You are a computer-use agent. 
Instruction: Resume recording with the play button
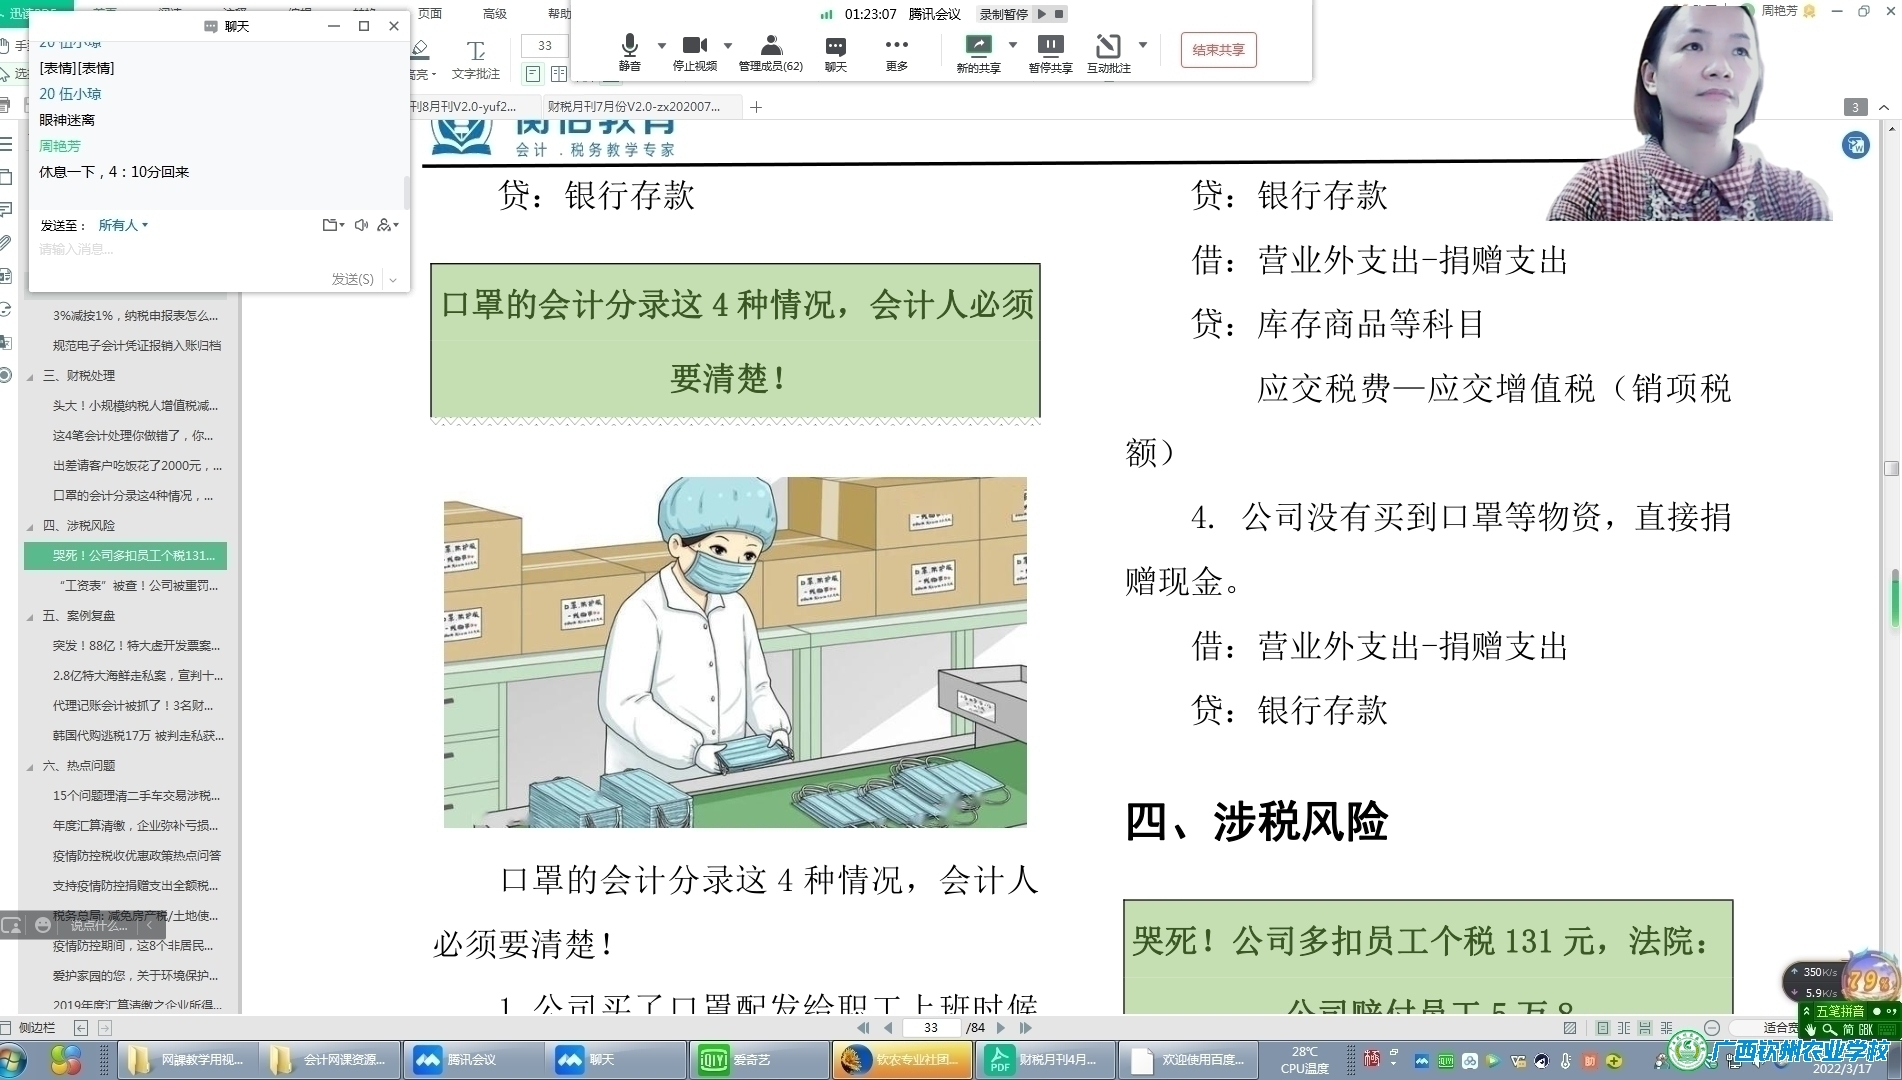point(1042,14)
